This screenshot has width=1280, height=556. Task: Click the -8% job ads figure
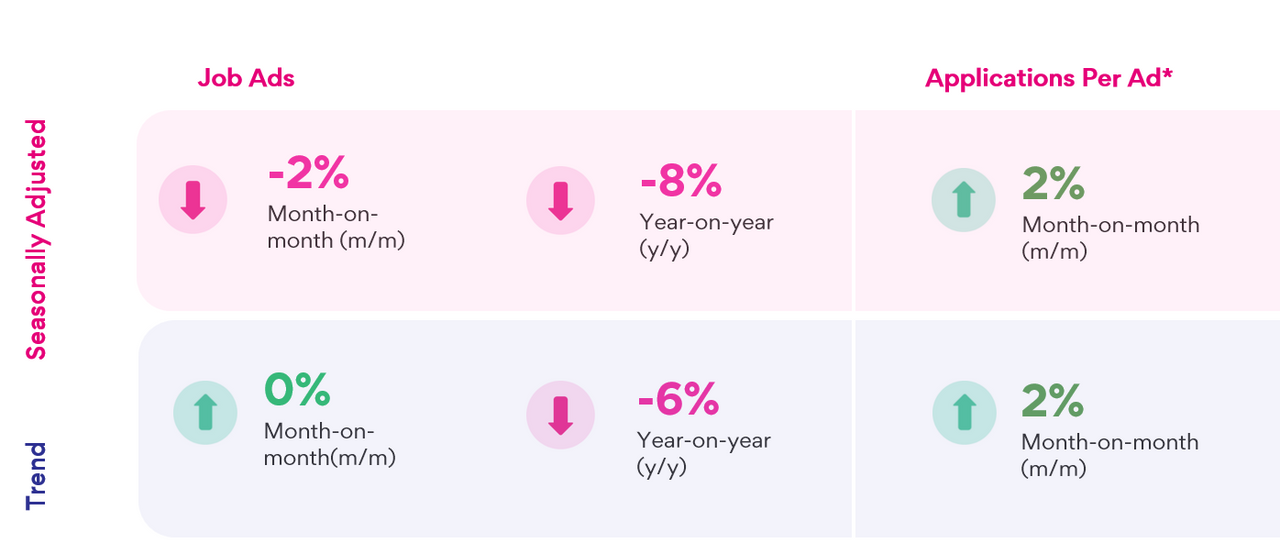point(680,180)
